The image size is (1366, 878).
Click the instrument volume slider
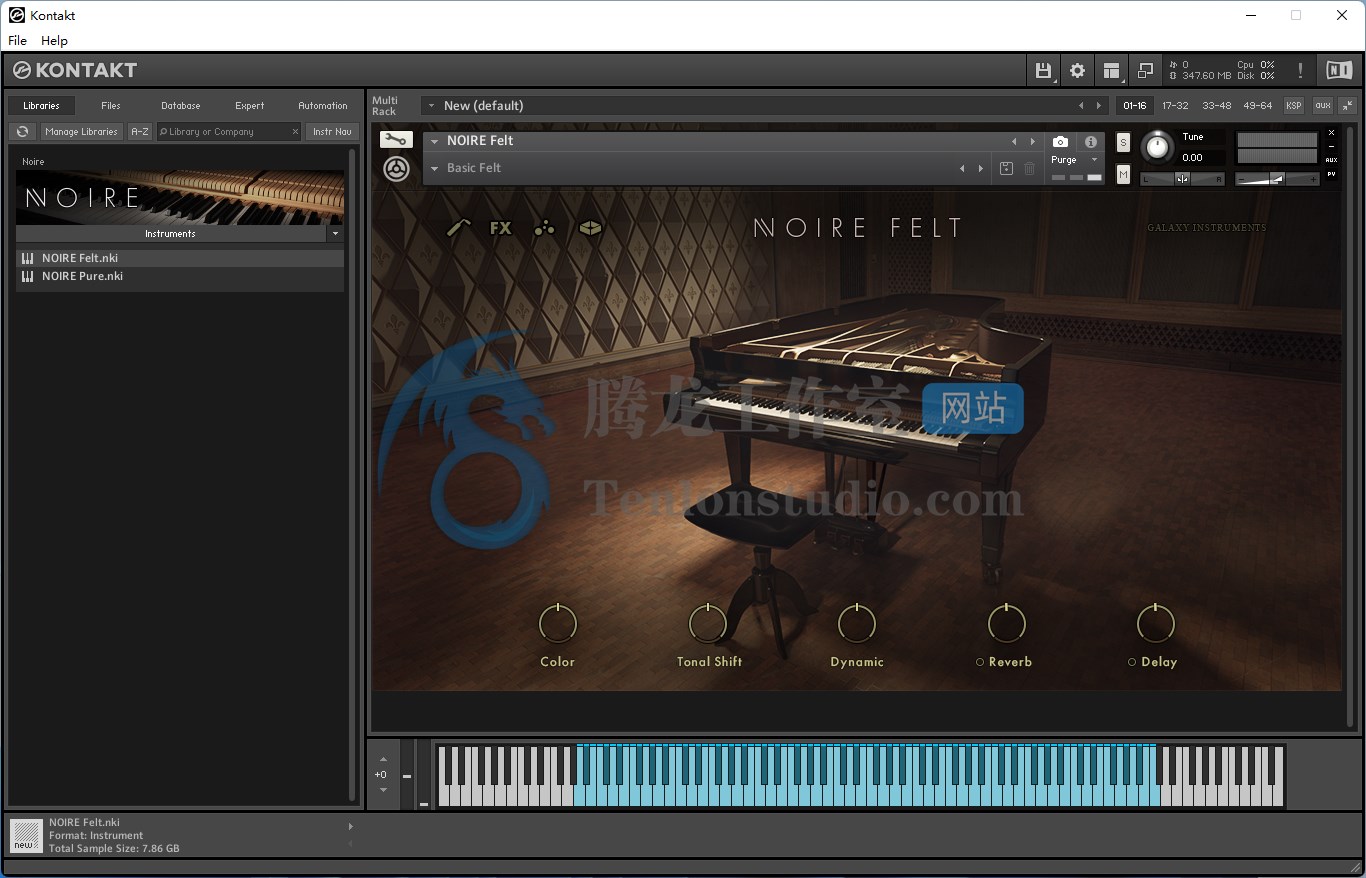(1277, 179)
